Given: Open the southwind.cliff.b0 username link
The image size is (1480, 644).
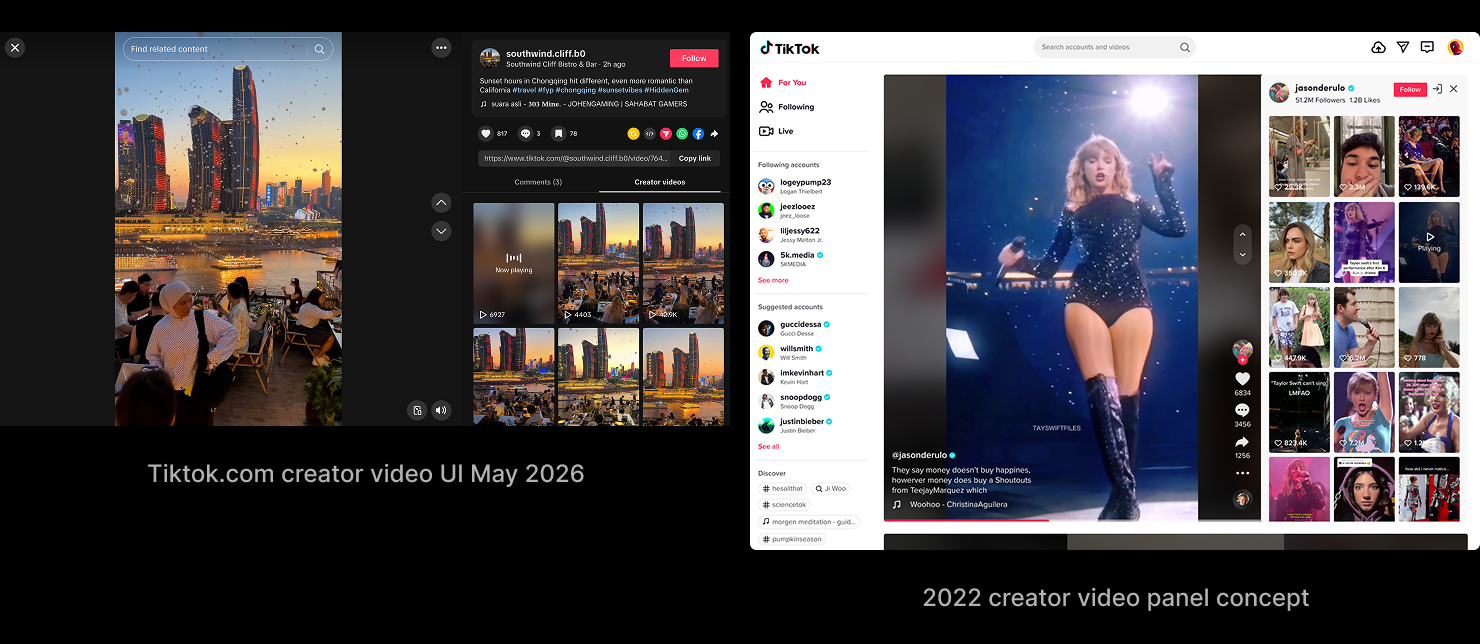Looking at the screenshot, I should click(x=546, y=53).
